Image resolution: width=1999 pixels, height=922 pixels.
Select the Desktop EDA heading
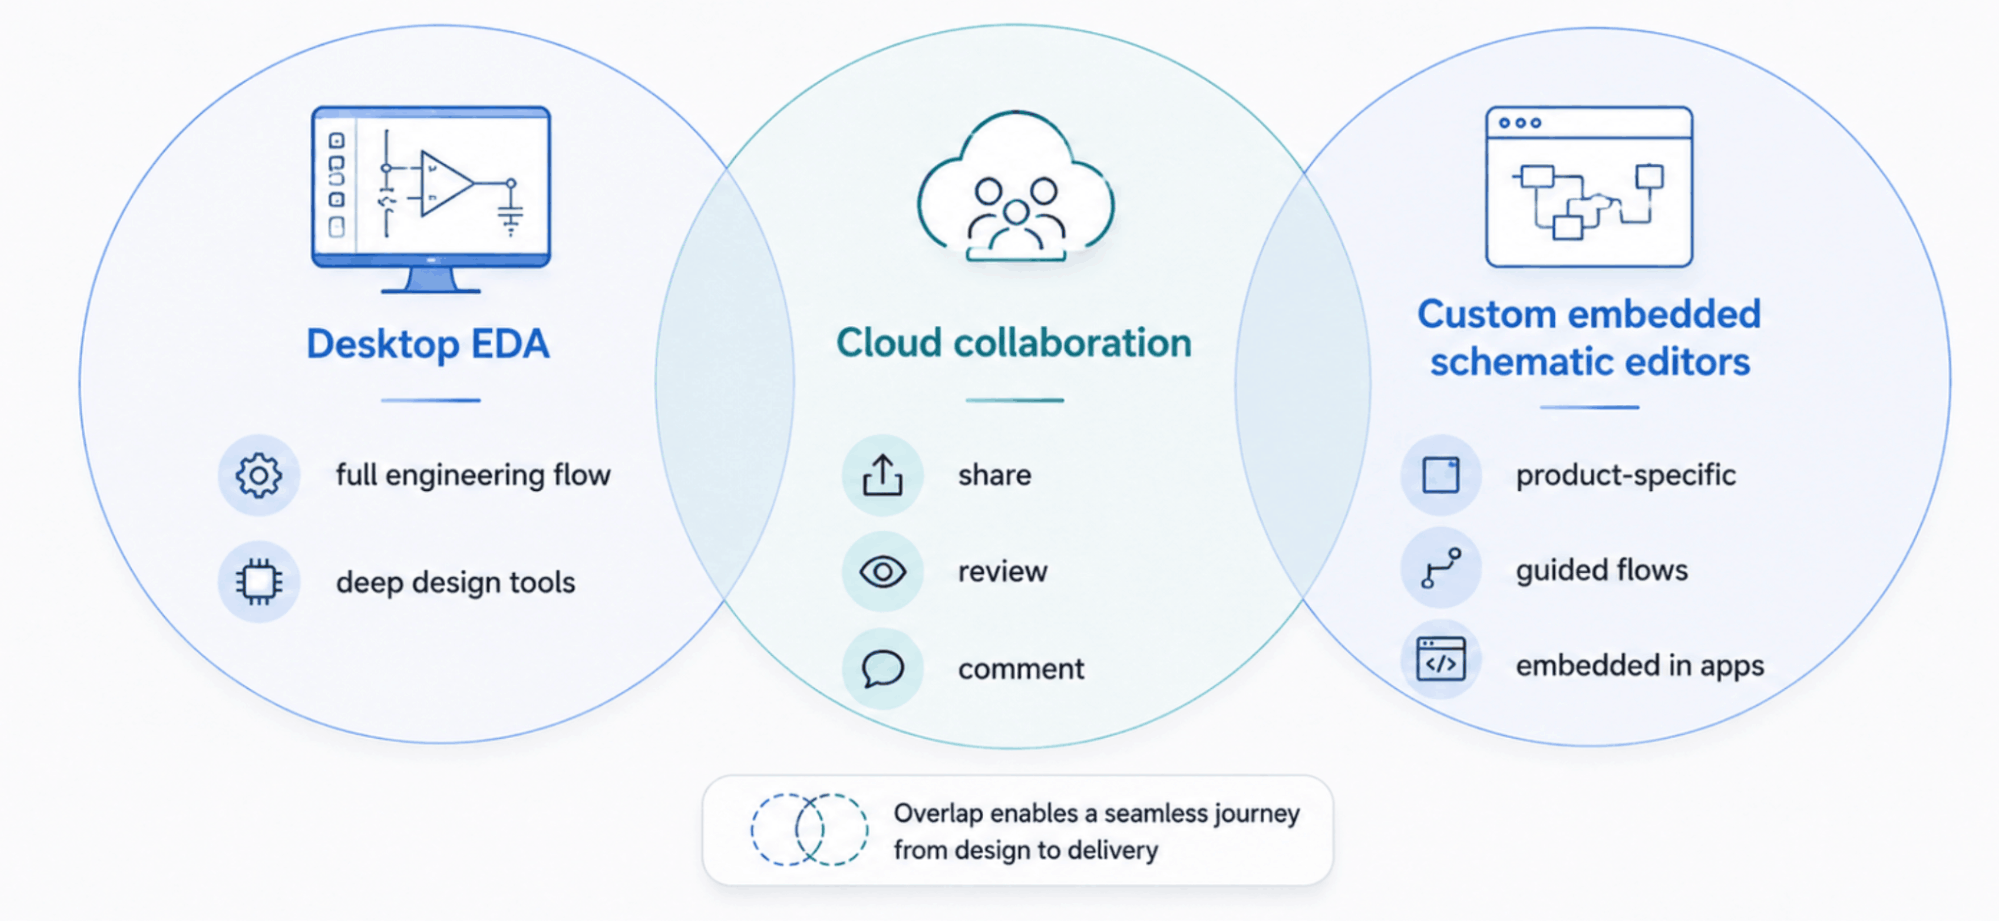428,344
